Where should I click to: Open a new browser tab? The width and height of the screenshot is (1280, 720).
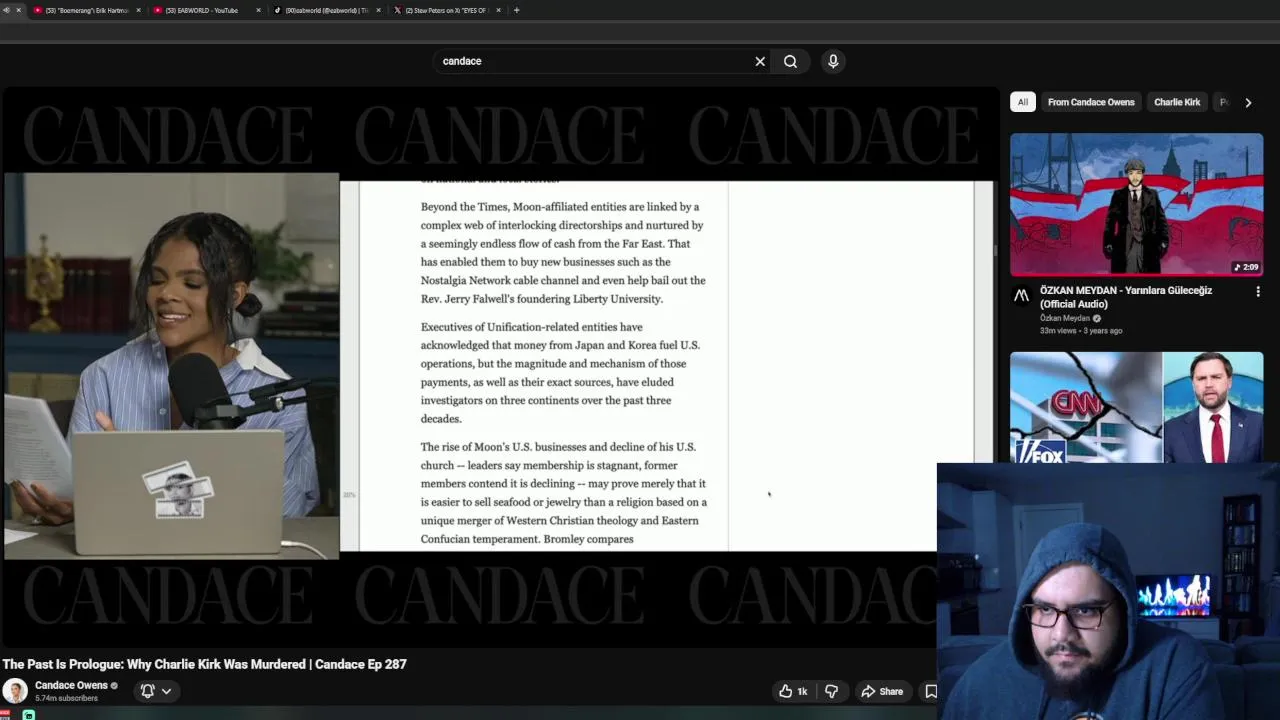pos(516,10)
